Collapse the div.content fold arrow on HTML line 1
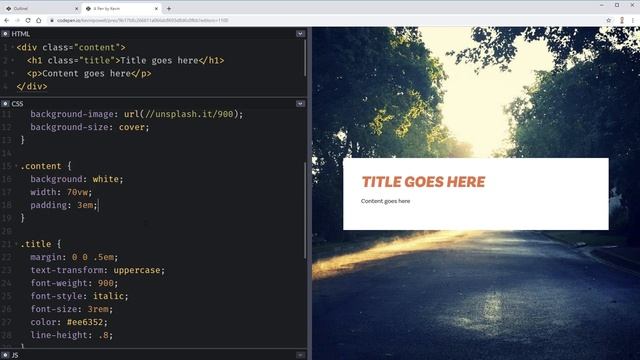The image size is (640, 360). point(13,47)
